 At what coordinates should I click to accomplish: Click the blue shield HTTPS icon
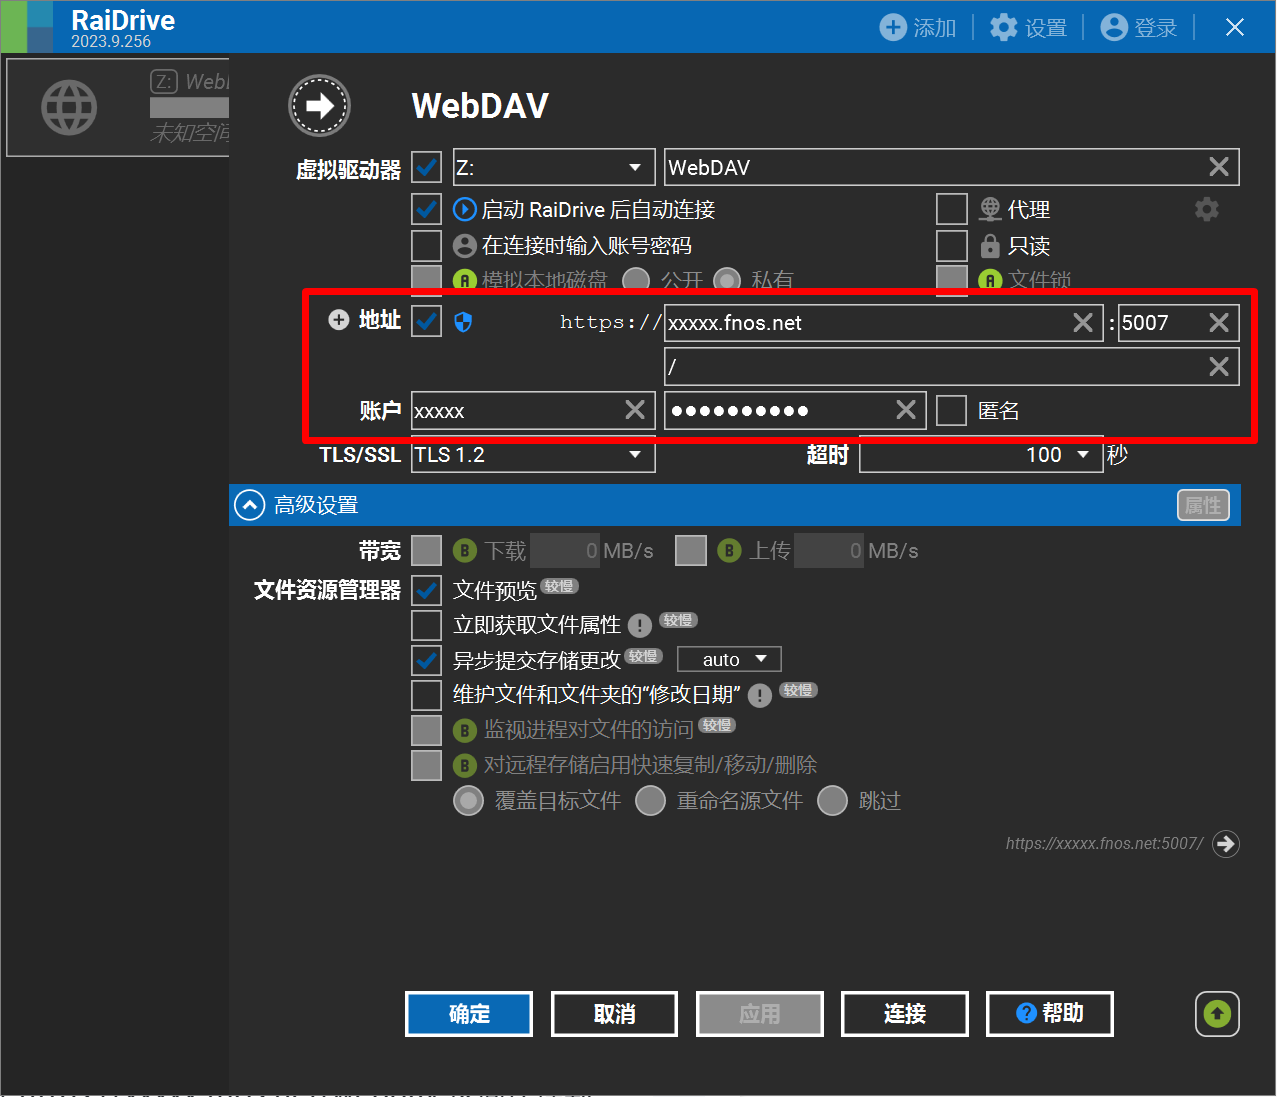pos(463,322)
